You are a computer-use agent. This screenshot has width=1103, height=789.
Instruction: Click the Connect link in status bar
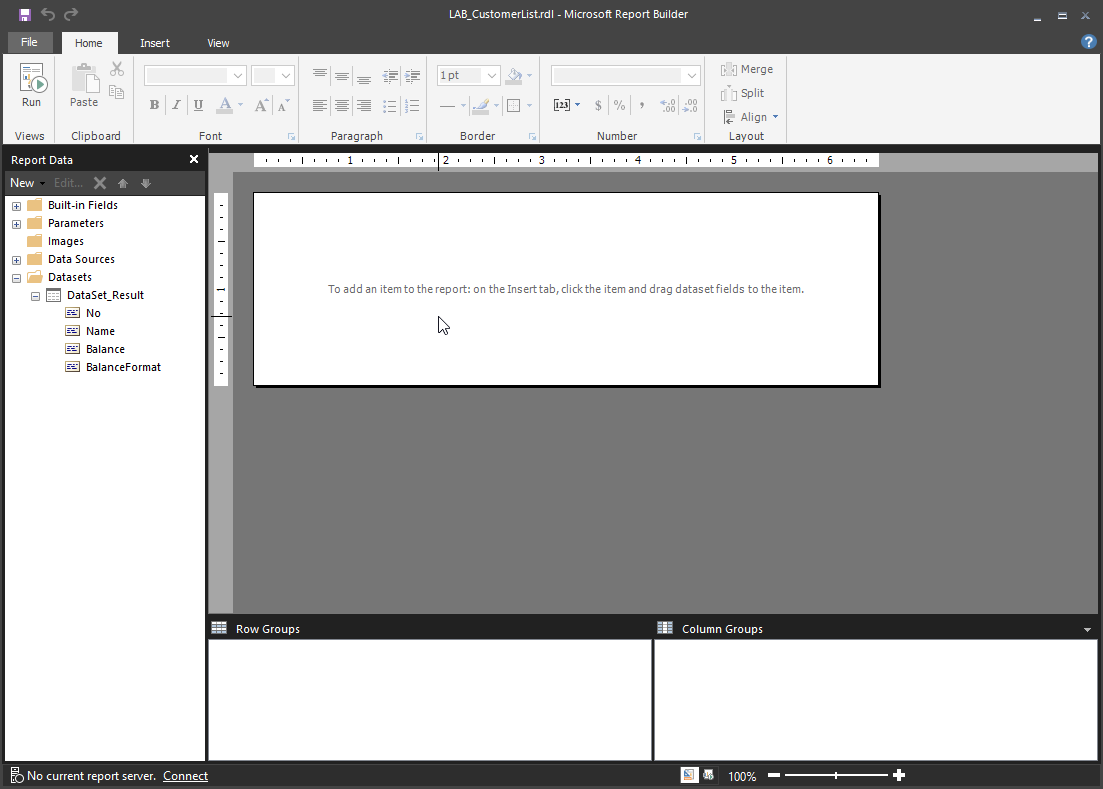tap(186, 776)
